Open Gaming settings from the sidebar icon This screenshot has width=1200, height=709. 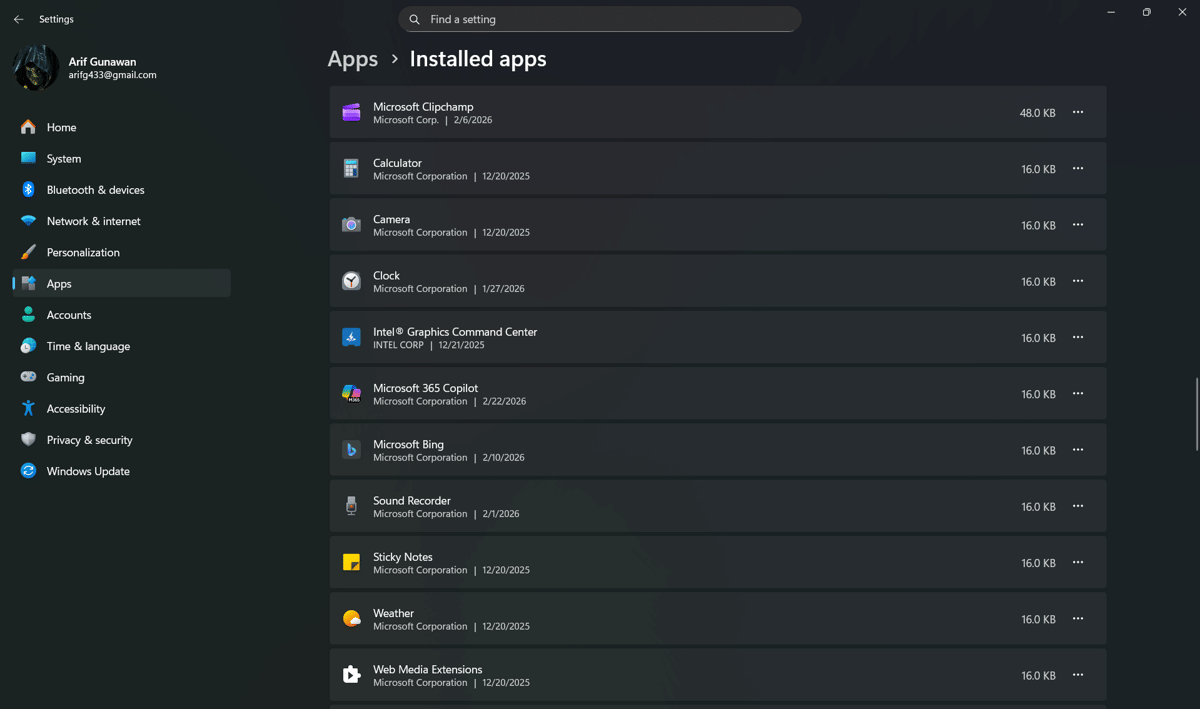[x=27, y=377]
